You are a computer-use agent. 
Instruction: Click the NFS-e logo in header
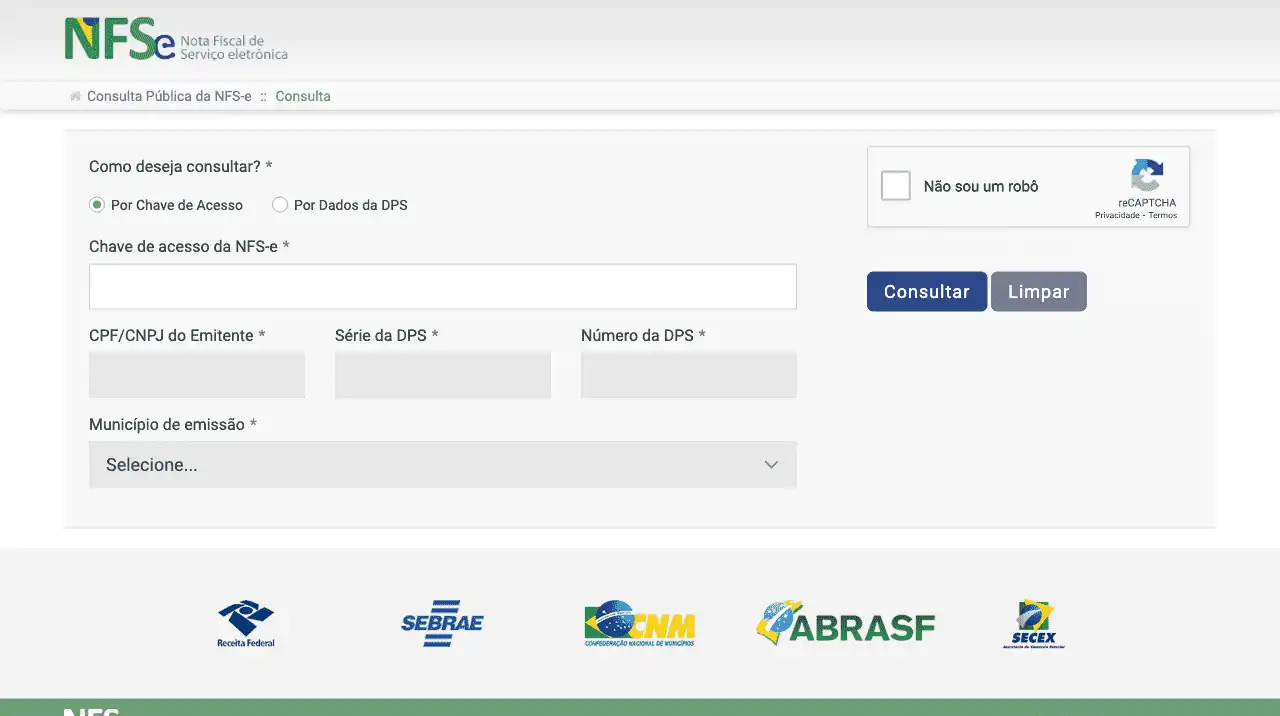(175, 39)
